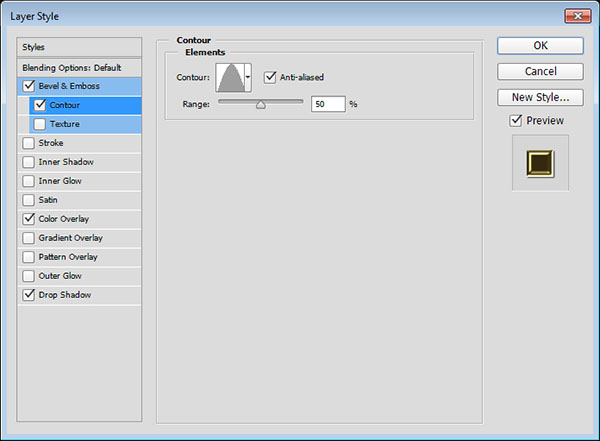600x441 pixels.
Task: Toggle the Anti-aliased checkbox
Action: (270, 77)
